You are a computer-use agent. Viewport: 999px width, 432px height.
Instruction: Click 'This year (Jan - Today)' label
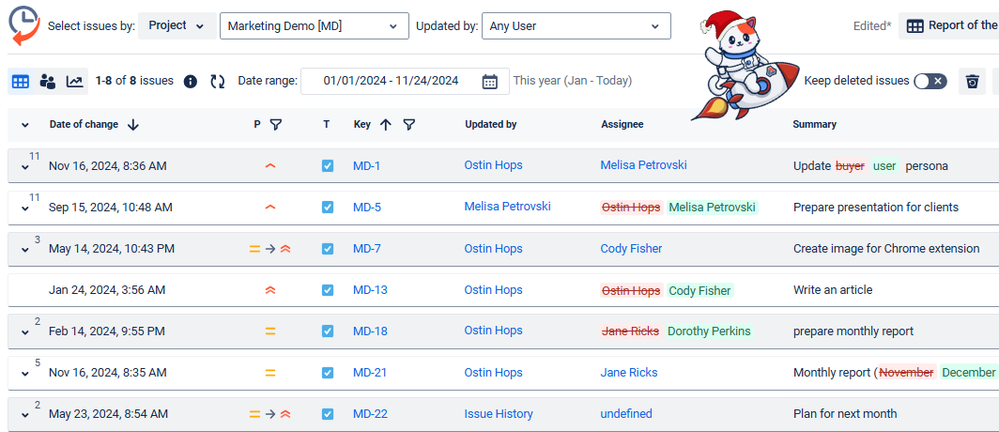tap(572, 81)
